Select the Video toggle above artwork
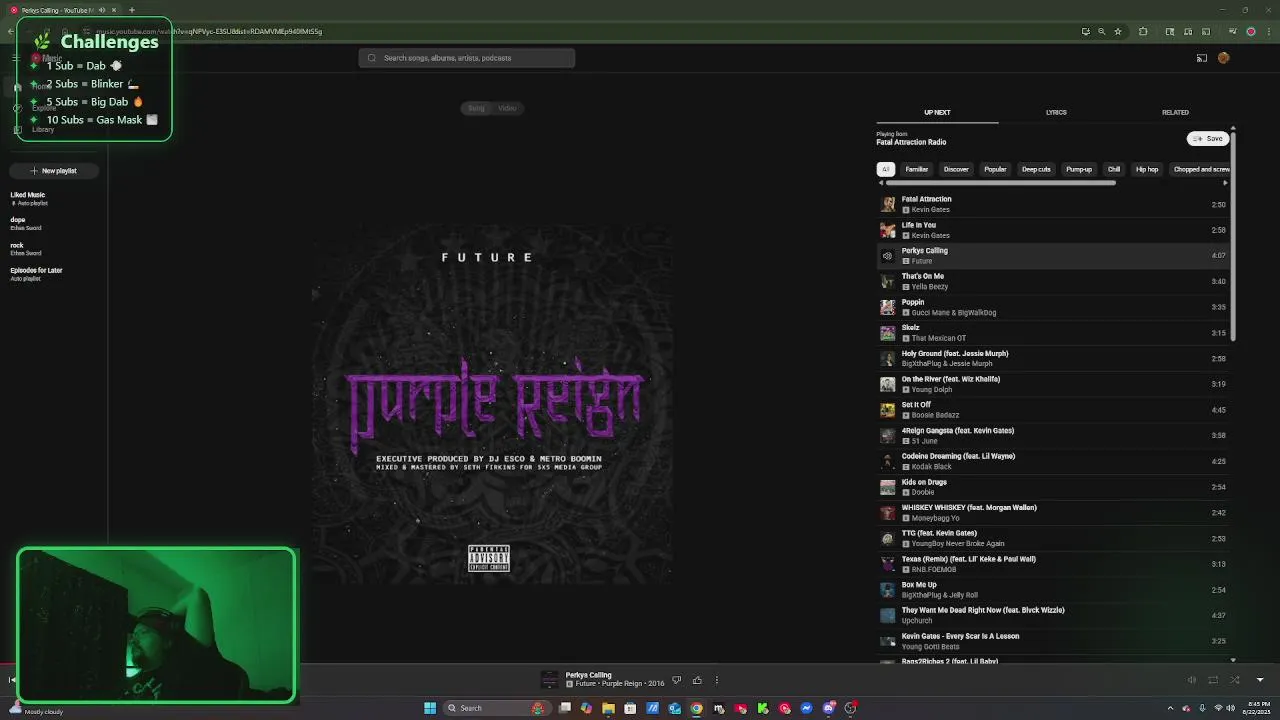This screenshot has height=720, width=1280. coord(507,108)
